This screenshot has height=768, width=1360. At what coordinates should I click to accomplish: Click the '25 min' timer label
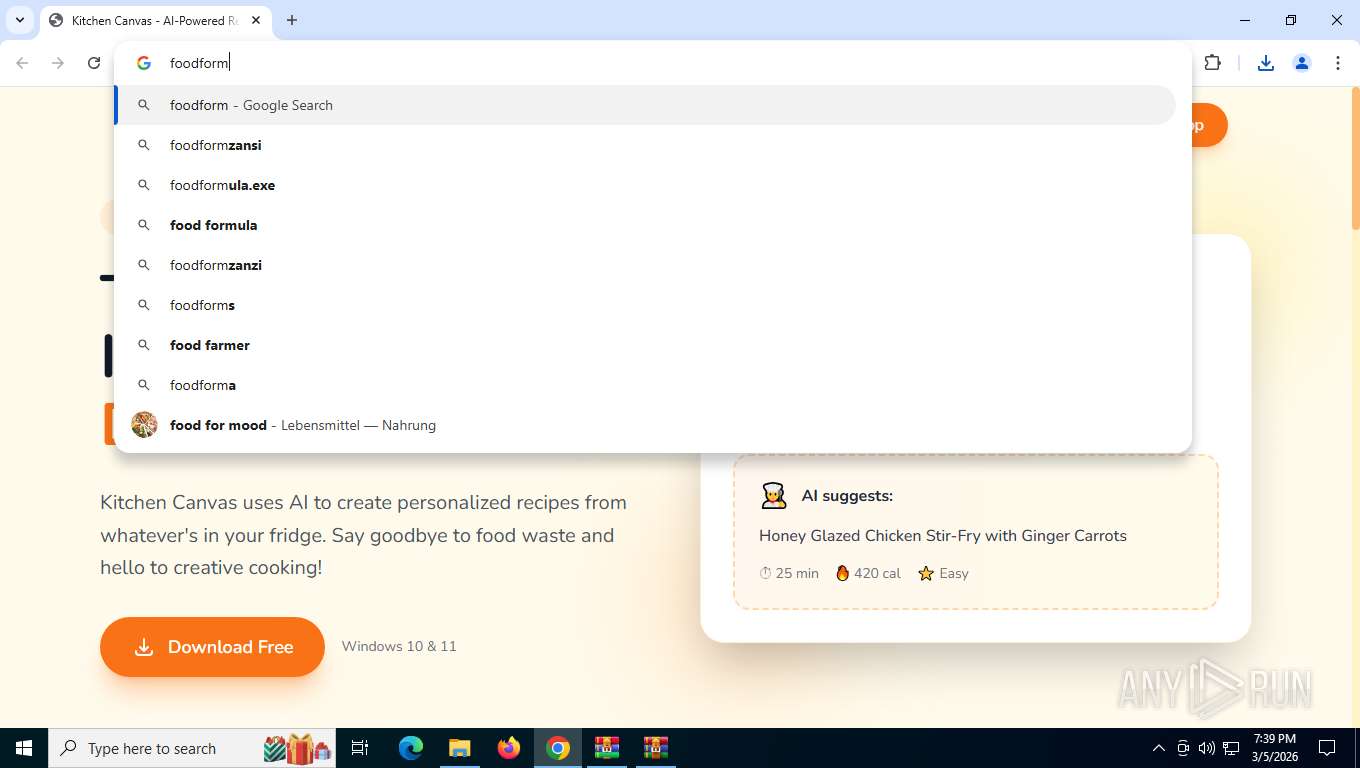point(789,573)
